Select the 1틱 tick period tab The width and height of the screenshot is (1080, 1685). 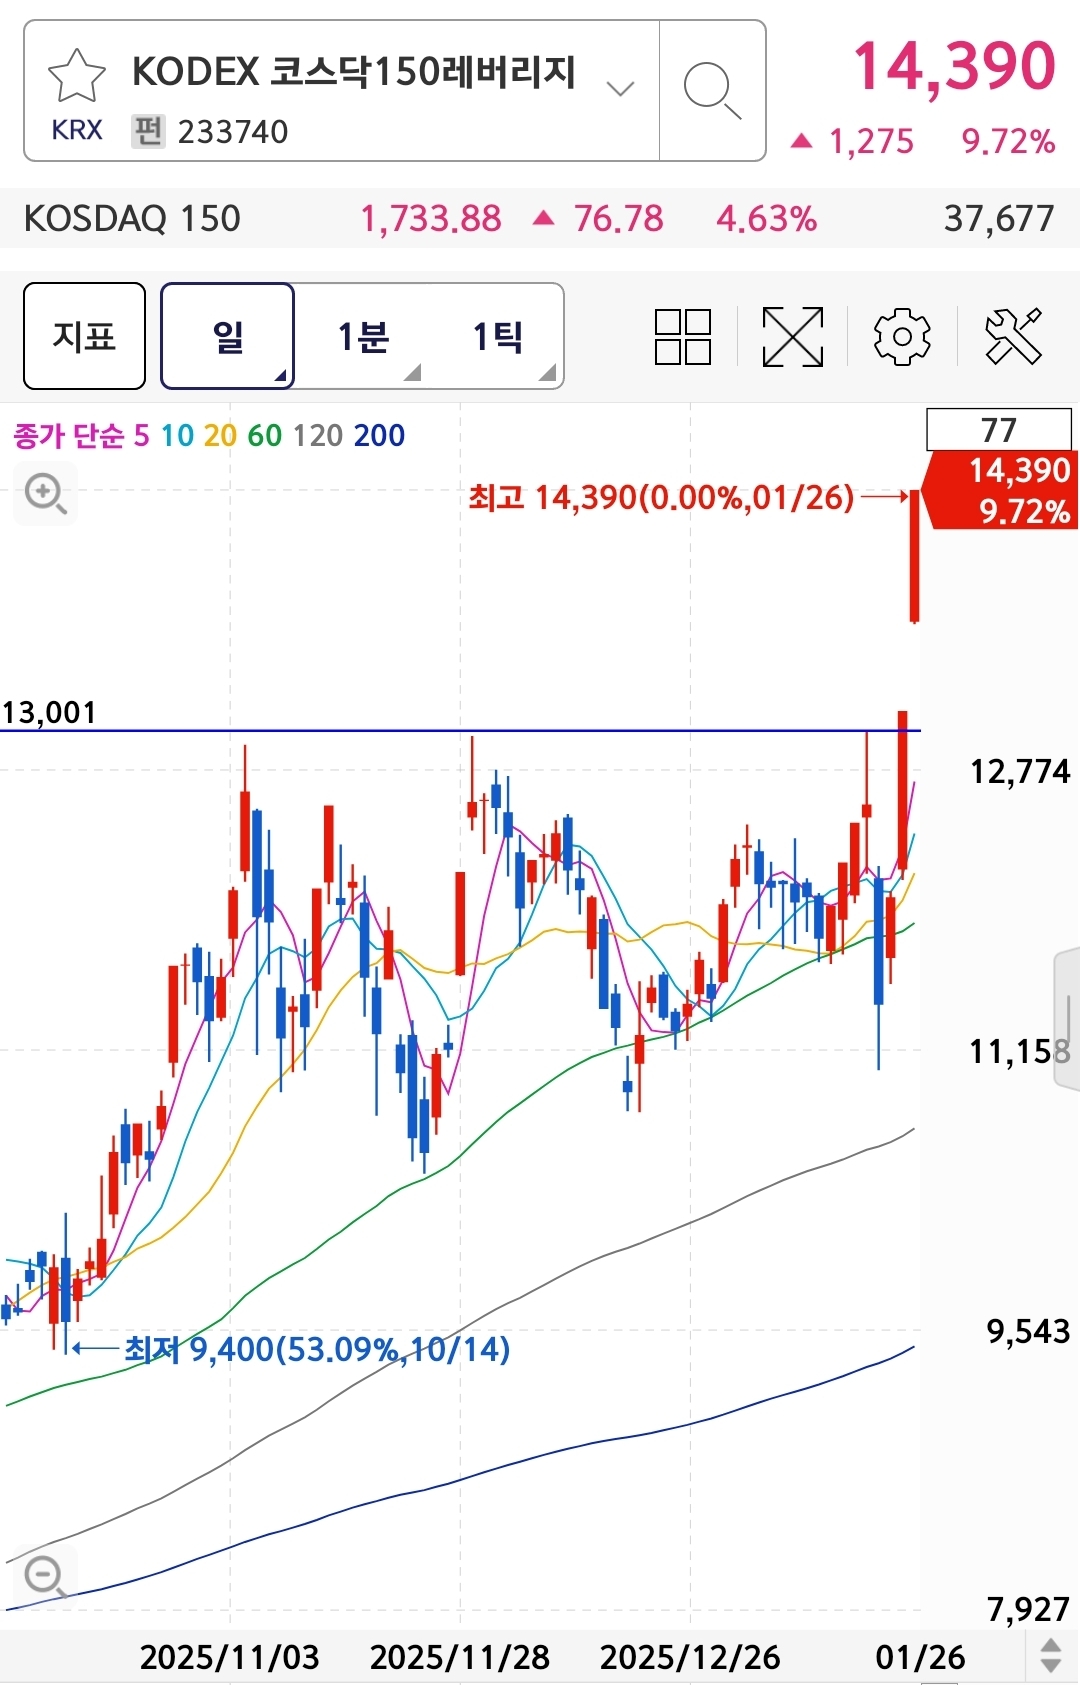[x=497, y=336]
